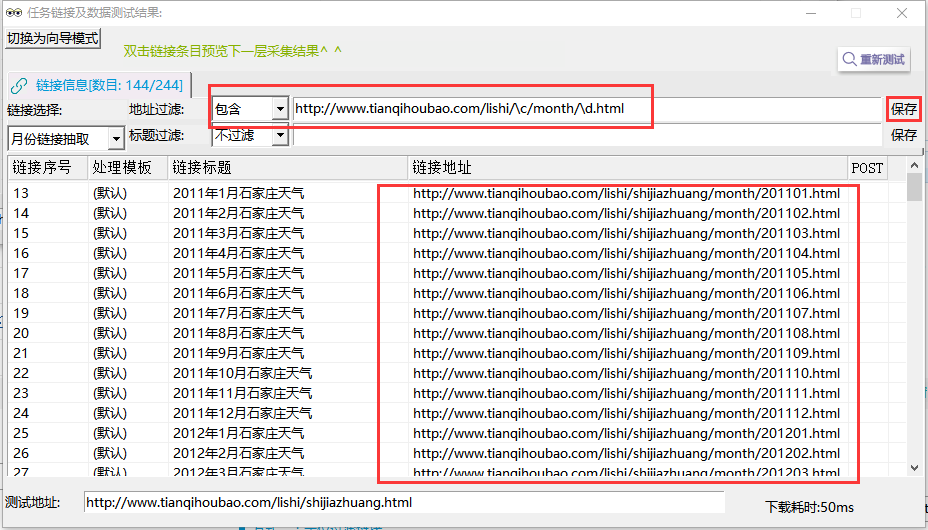Expand the 月份链接抽取 link selection dropdown
The height and width of the screenshot is (530, 928).
pos(116,138)
